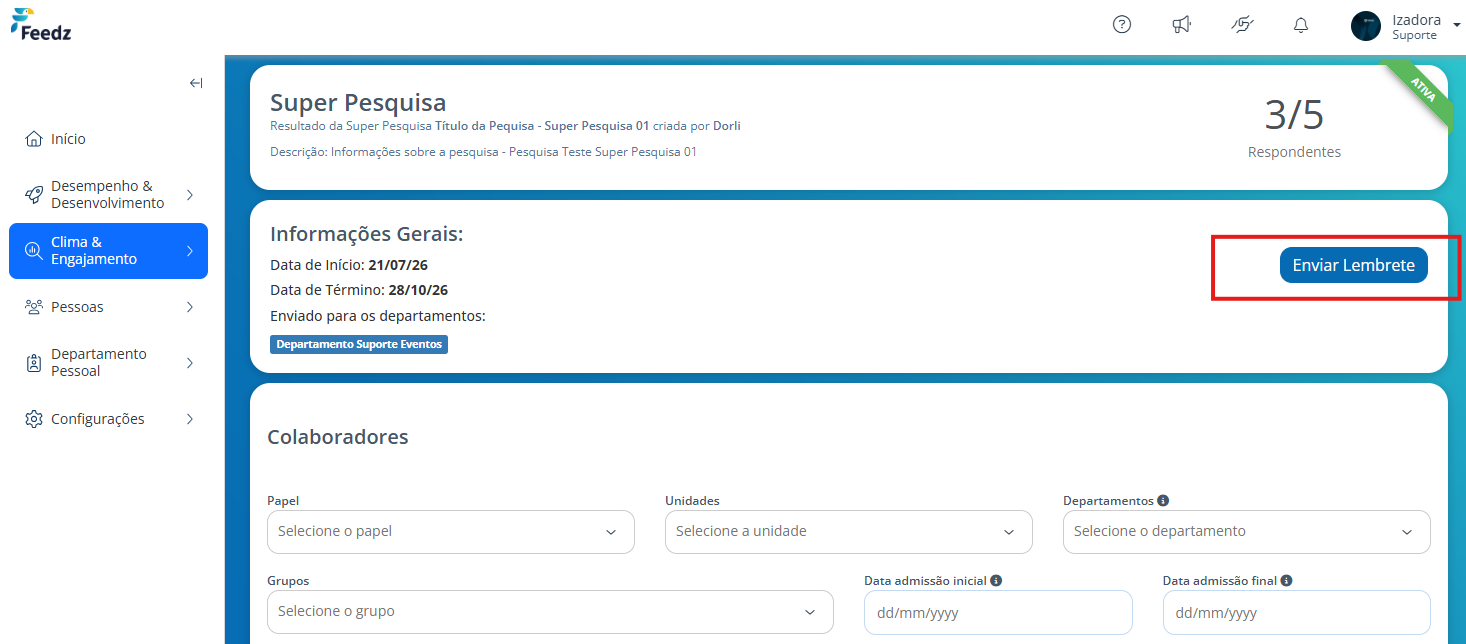Open the user menu caret next to Izadora
Image resolution: width=1466 pixels, height=644 pixels.
click(1456, 26)
